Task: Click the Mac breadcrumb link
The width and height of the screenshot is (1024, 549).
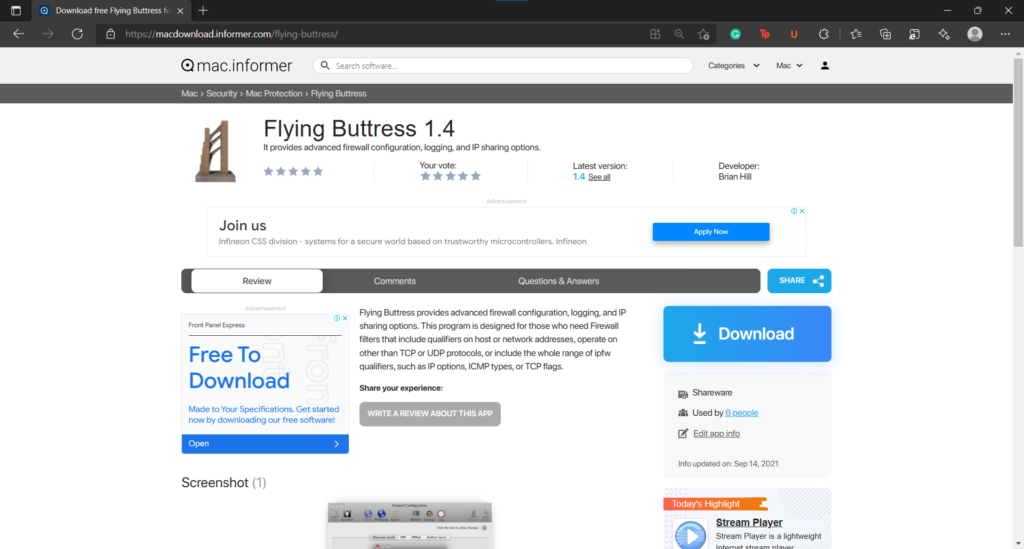Action: [189, 93]
